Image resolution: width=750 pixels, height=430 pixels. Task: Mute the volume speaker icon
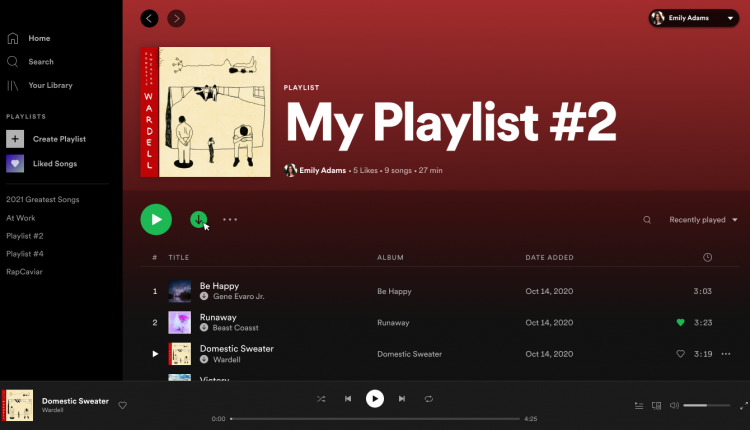[x=674, y=405]
